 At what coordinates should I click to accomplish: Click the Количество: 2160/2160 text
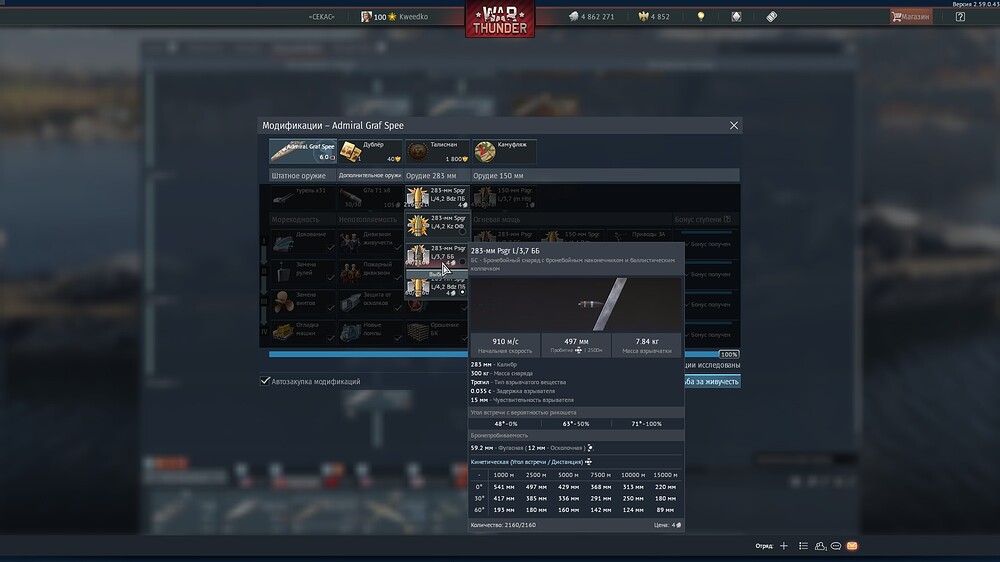pyautogui.click(x=503, y=525)
